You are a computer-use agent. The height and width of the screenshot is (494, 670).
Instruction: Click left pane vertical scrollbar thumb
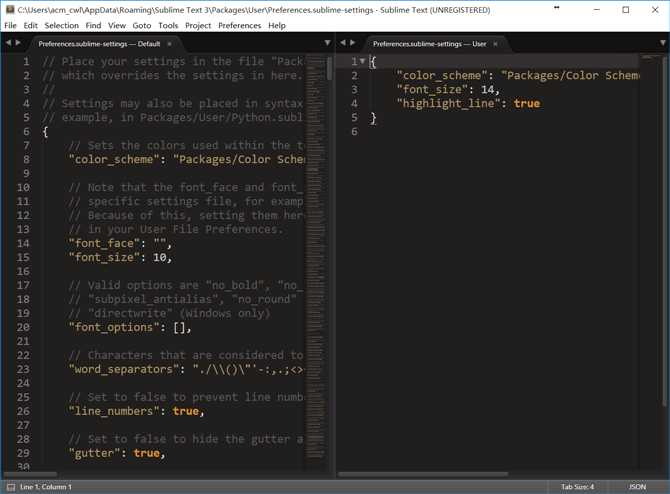pyautogui.click(x=329, y=68)
